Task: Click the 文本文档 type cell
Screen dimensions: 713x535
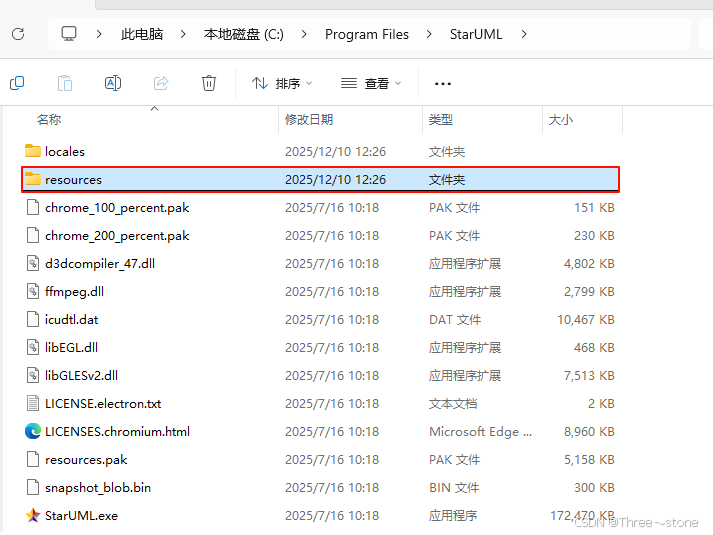Action: click(x=453, y=404)
